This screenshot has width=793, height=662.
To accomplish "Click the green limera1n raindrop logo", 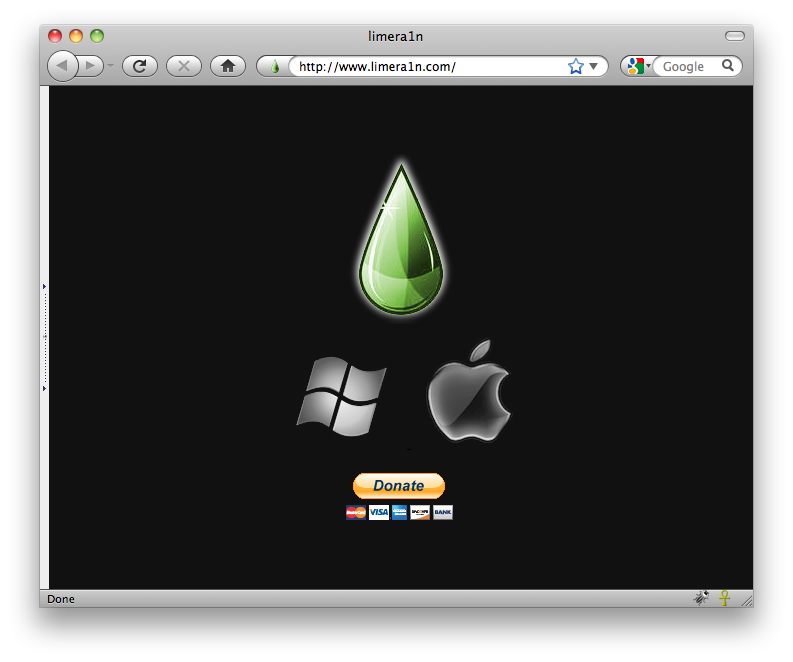I will pyautogui.click(x=401, y=238).
